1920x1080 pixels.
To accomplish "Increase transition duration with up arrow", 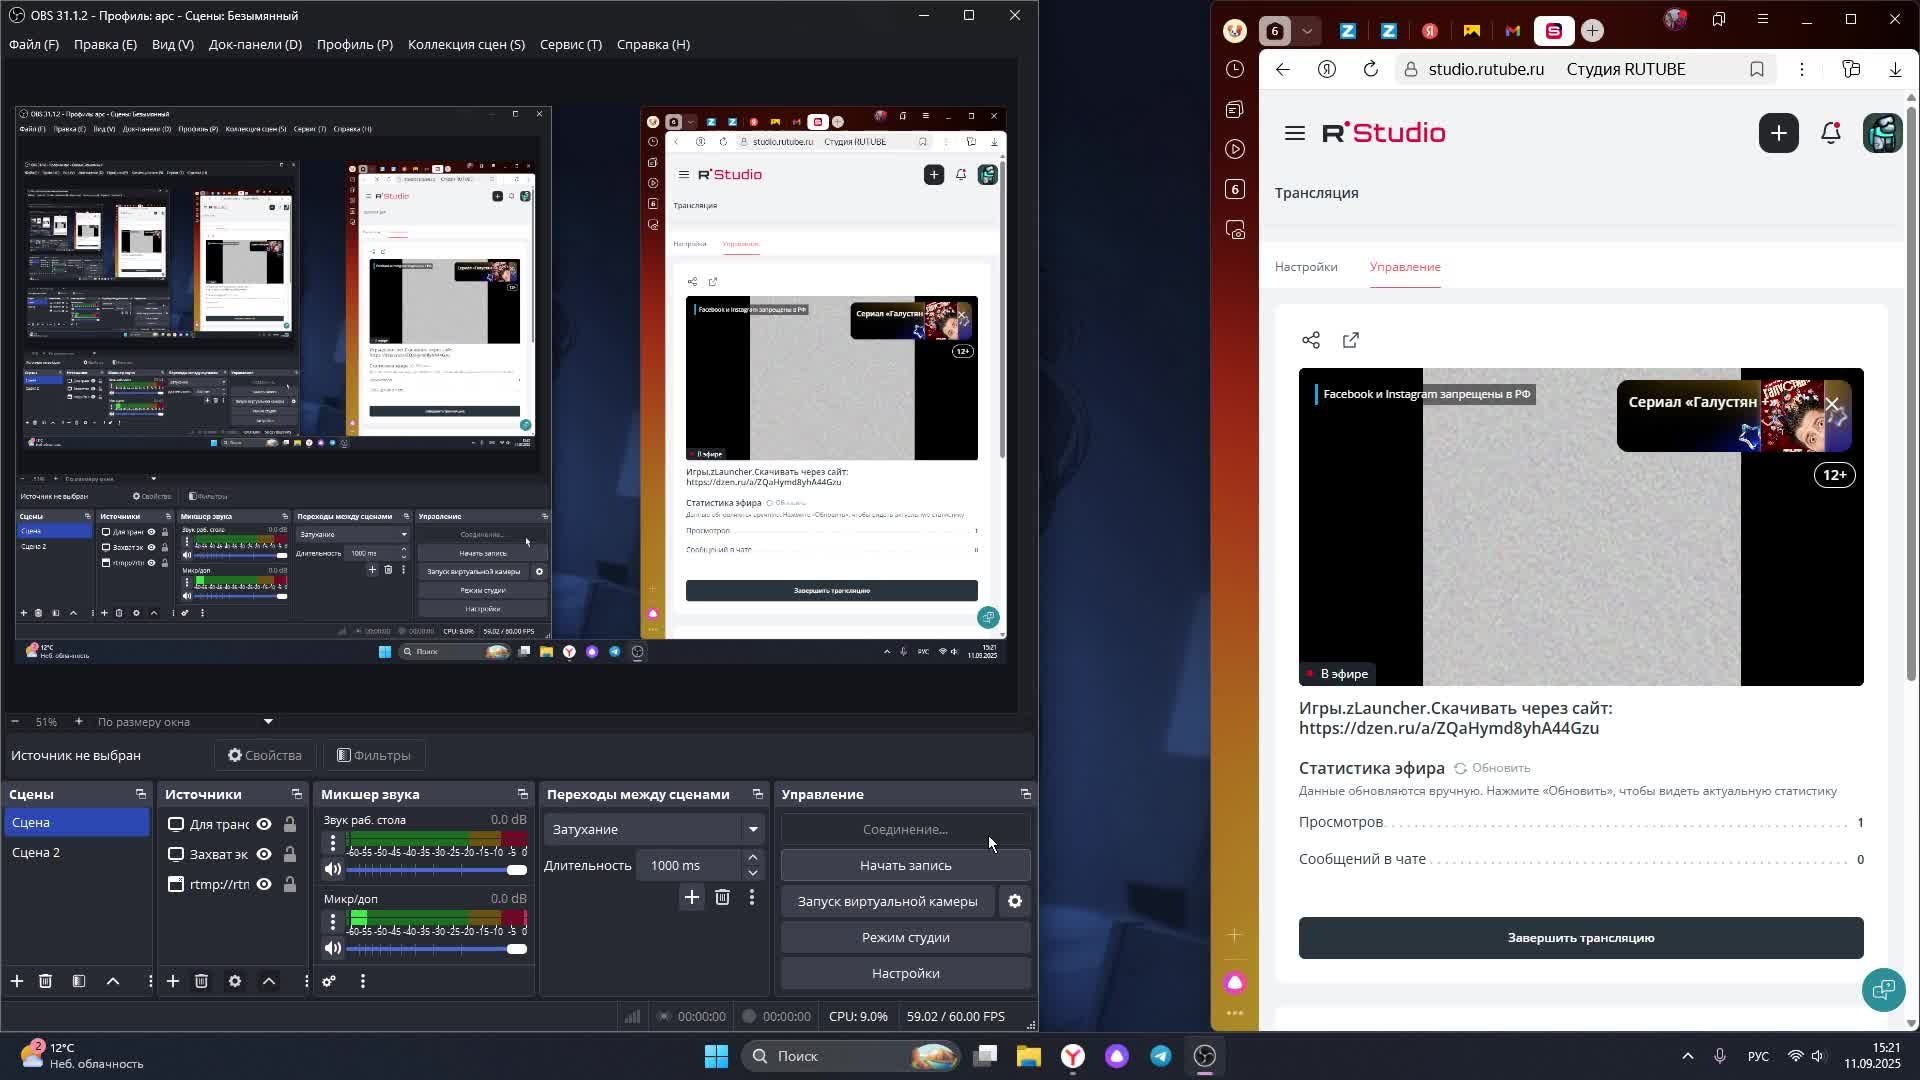I will [753, 858].
